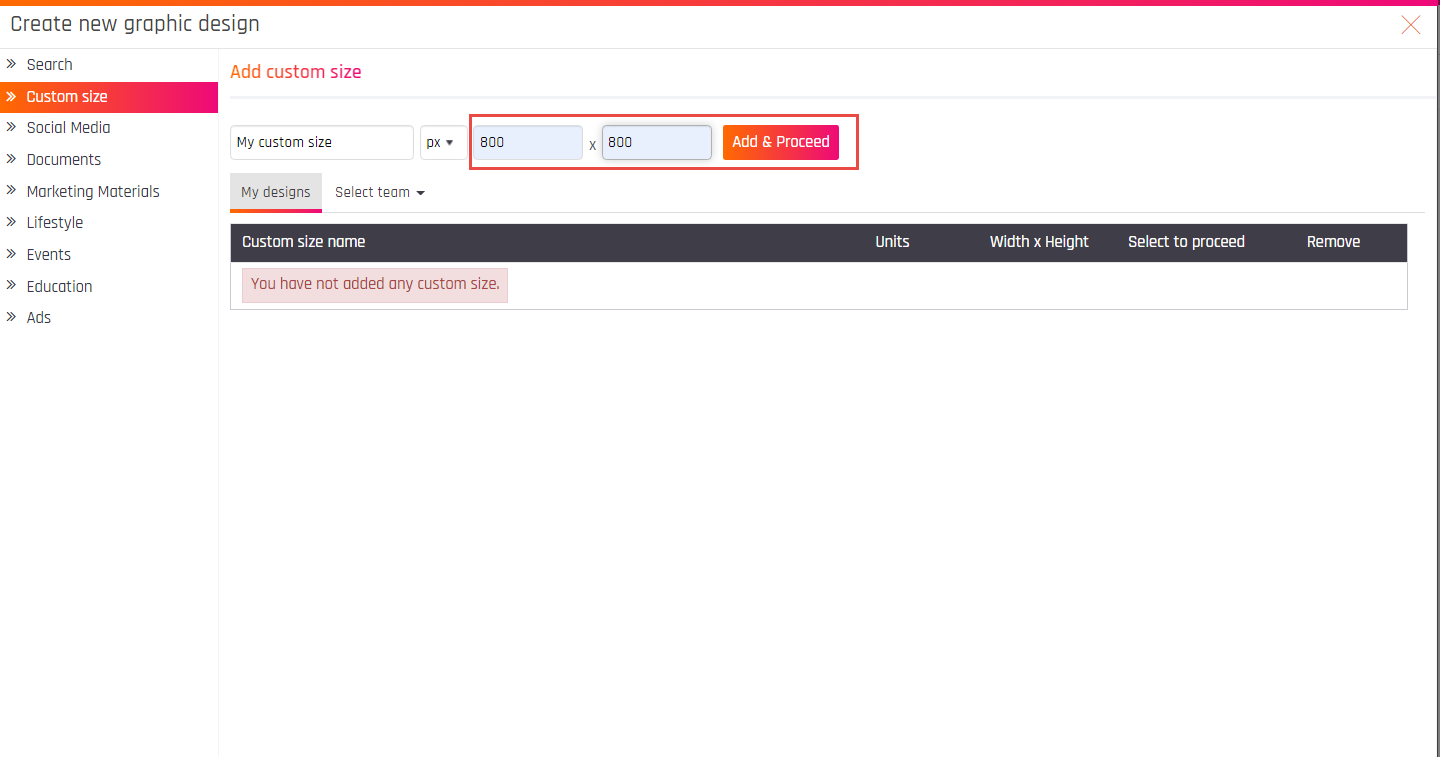Open the Marketing Materials category
This screenshot has width=1440, height=757.
coord(93,191)
